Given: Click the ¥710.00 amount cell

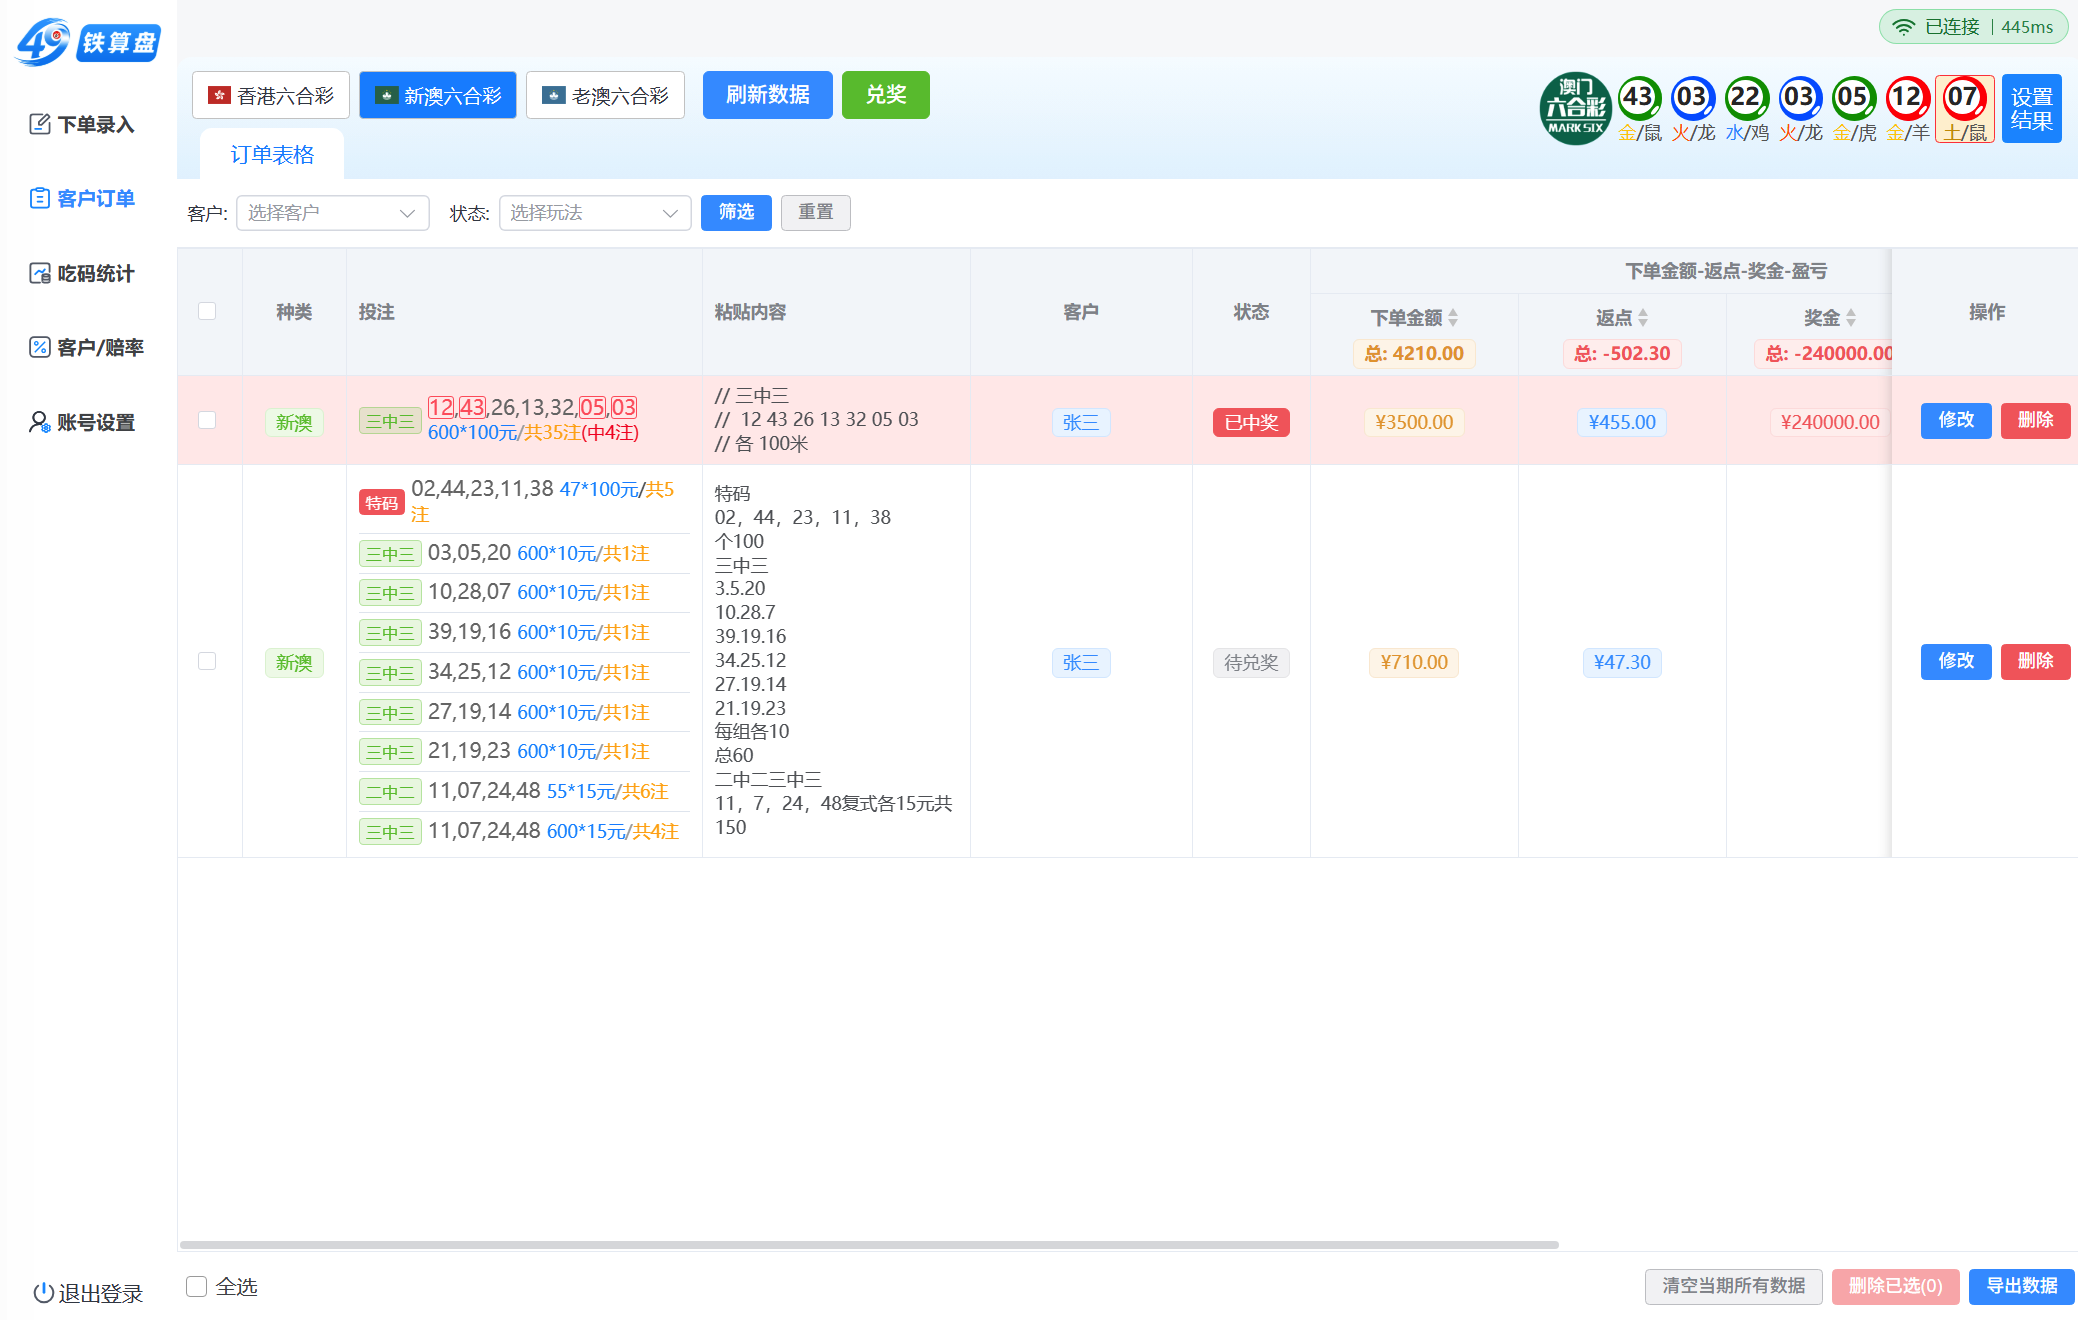Looking at the screenshot, I should (1414, 662).
